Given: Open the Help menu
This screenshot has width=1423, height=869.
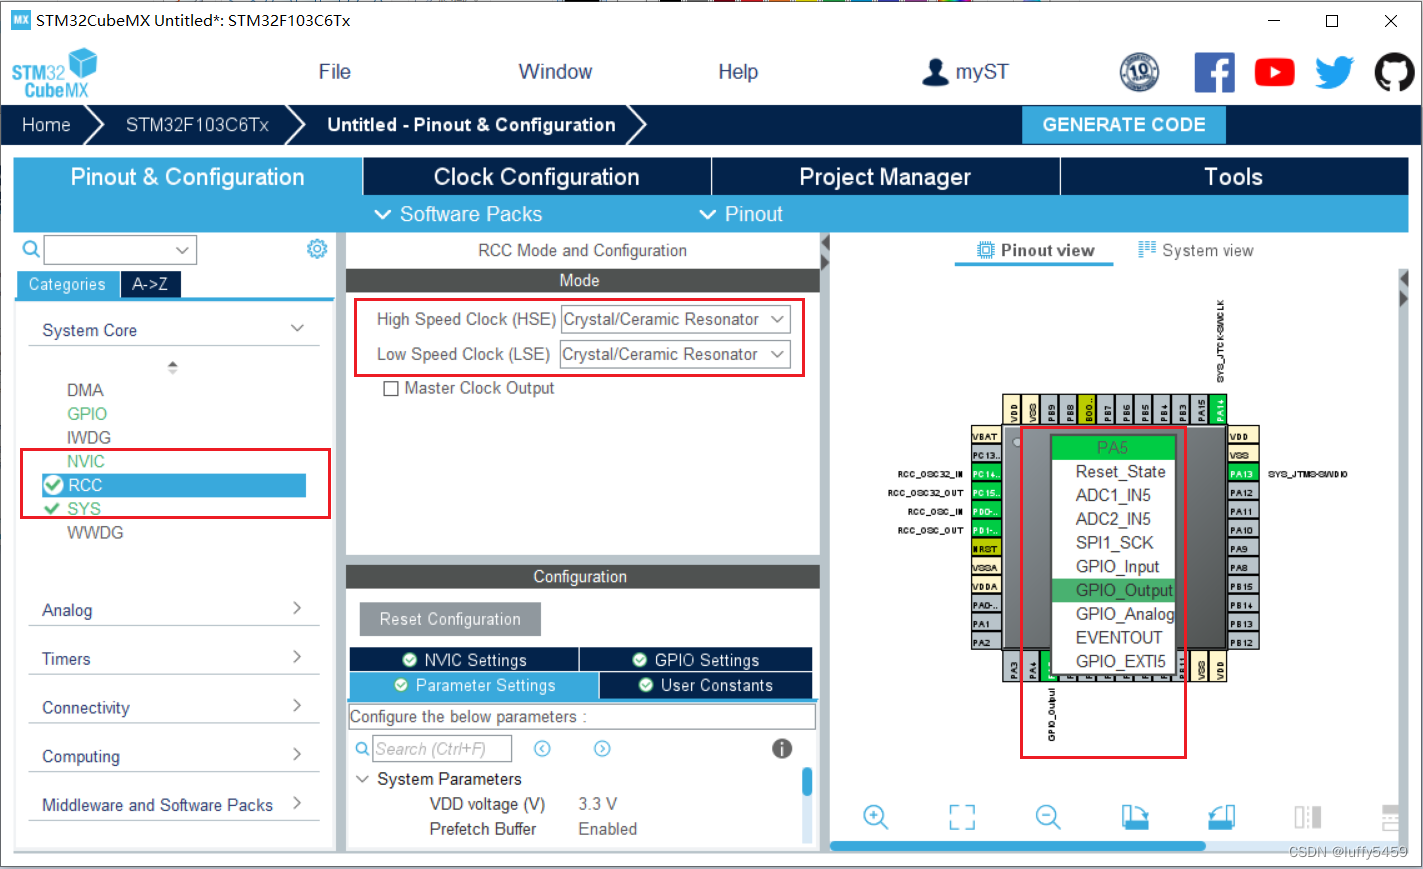Looking at the screenshot, I should tap(738, 72).
